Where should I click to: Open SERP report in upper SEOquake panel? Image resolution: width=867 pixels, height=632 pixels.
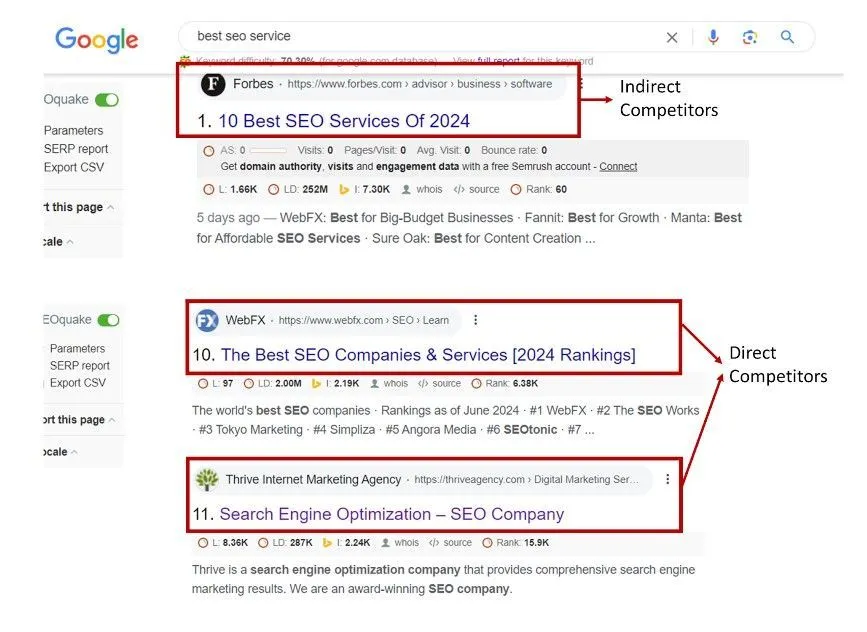coord(76,149)
